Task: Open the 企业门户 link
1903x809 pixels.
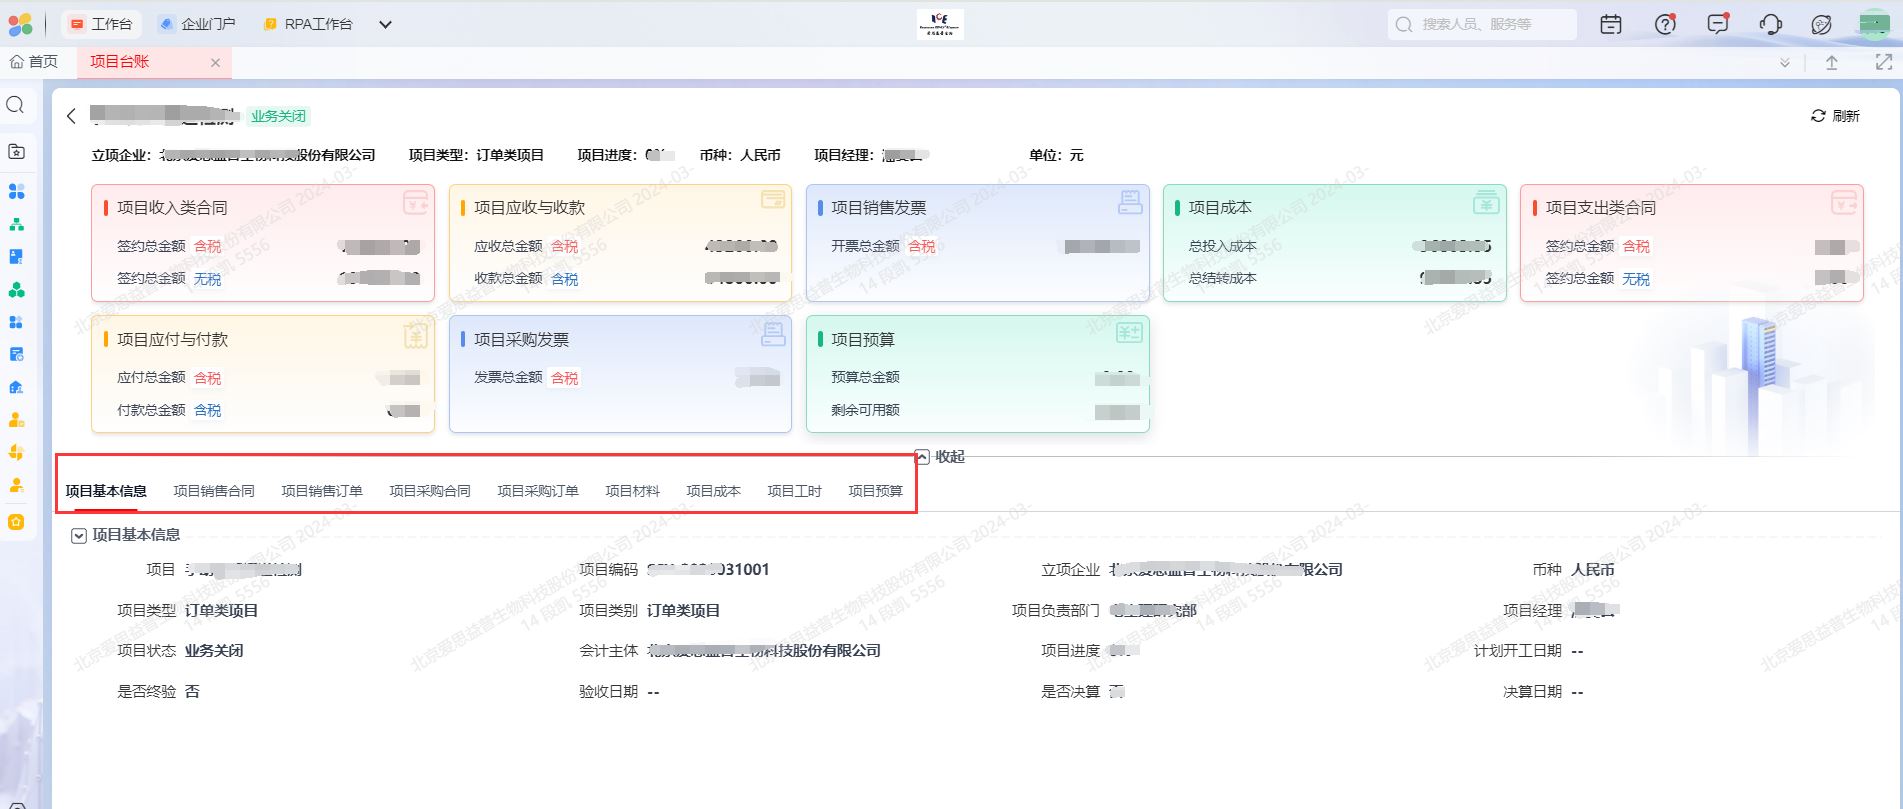Action: click(198, 24)
